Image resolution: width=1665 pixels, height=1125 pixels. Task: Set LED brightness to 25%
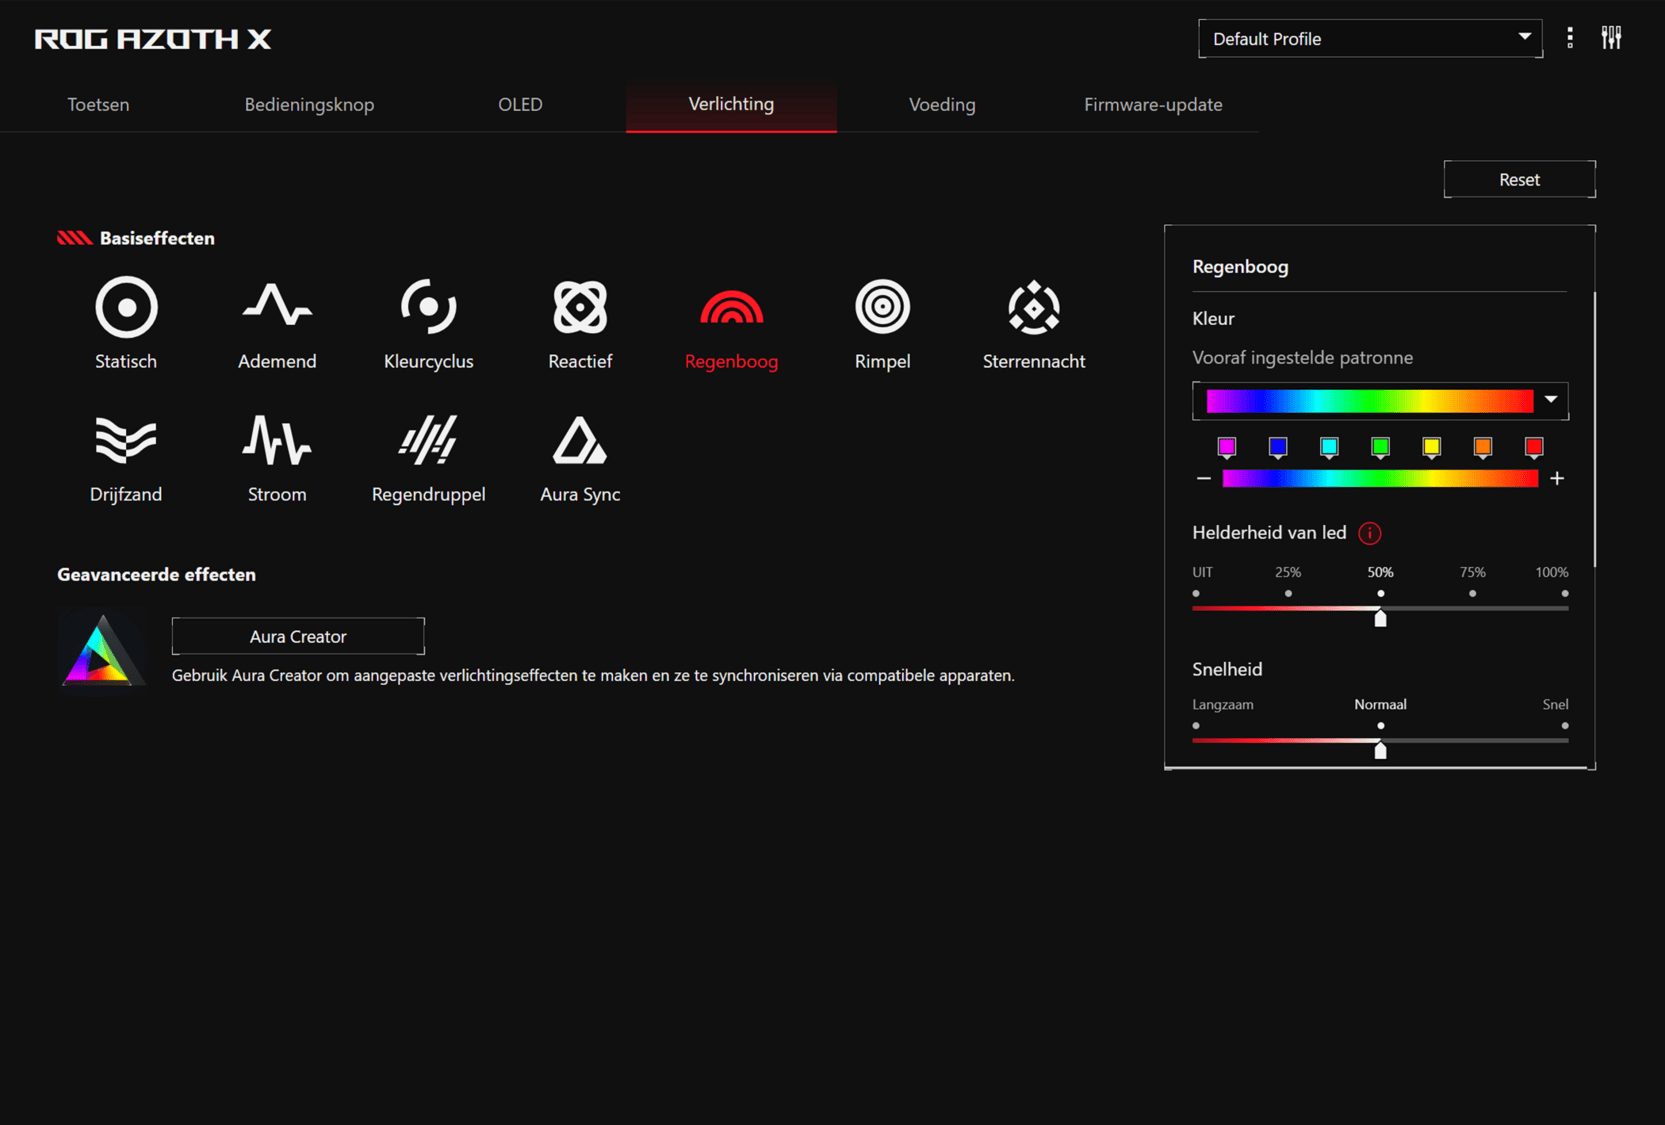point(1288,593)
